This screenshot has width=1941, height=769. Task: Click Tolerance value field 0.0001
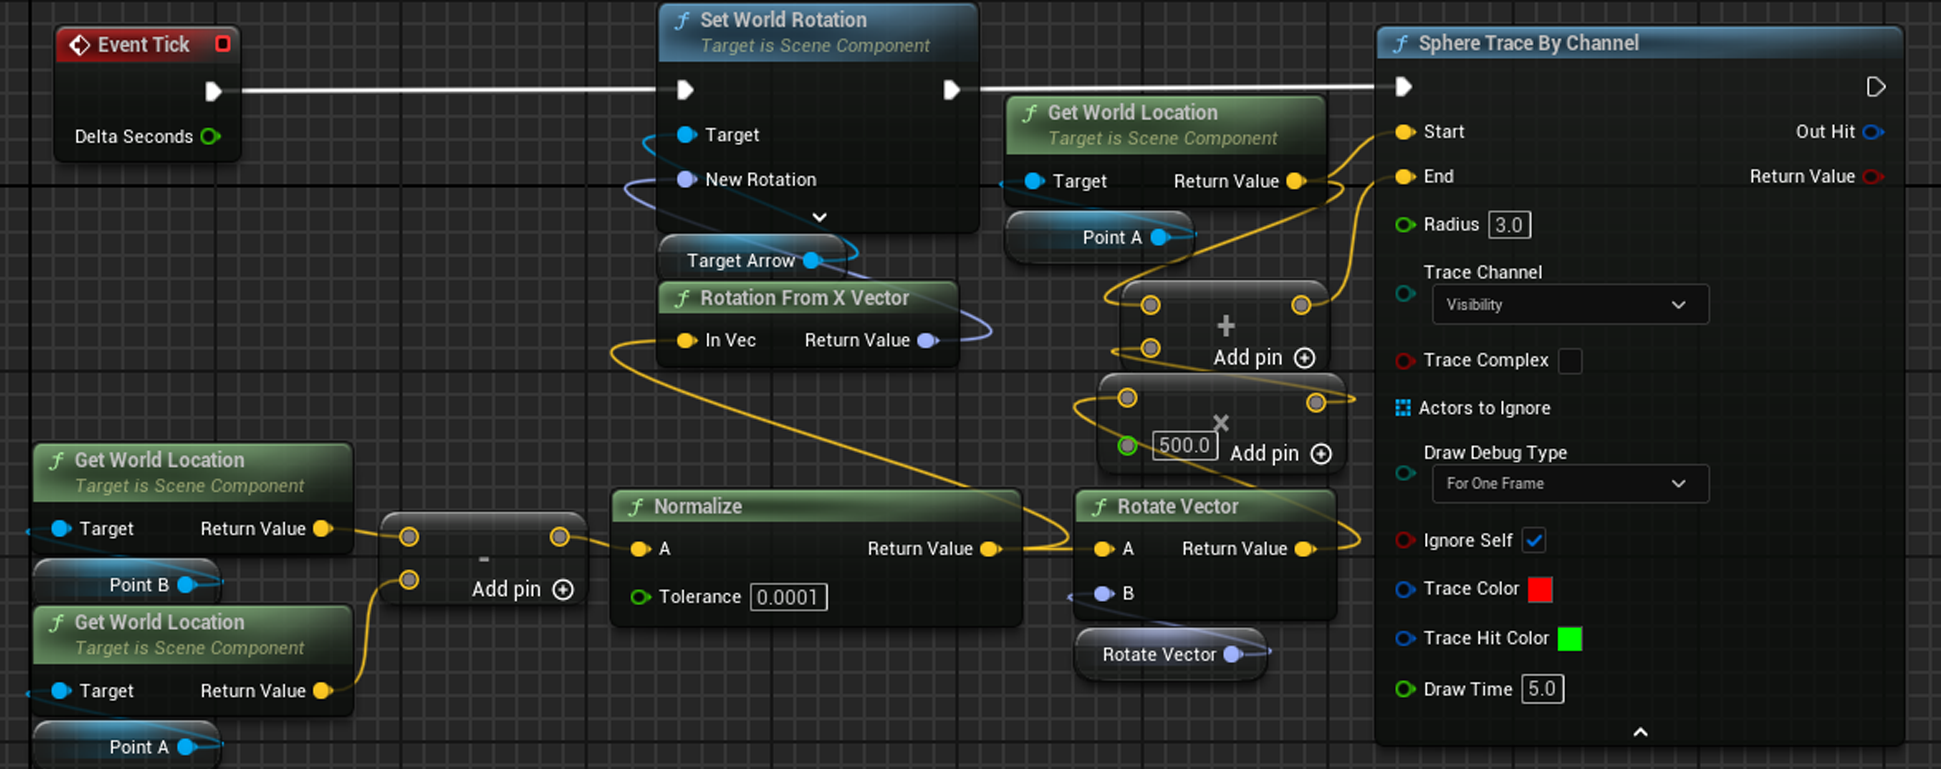[788, 597]
